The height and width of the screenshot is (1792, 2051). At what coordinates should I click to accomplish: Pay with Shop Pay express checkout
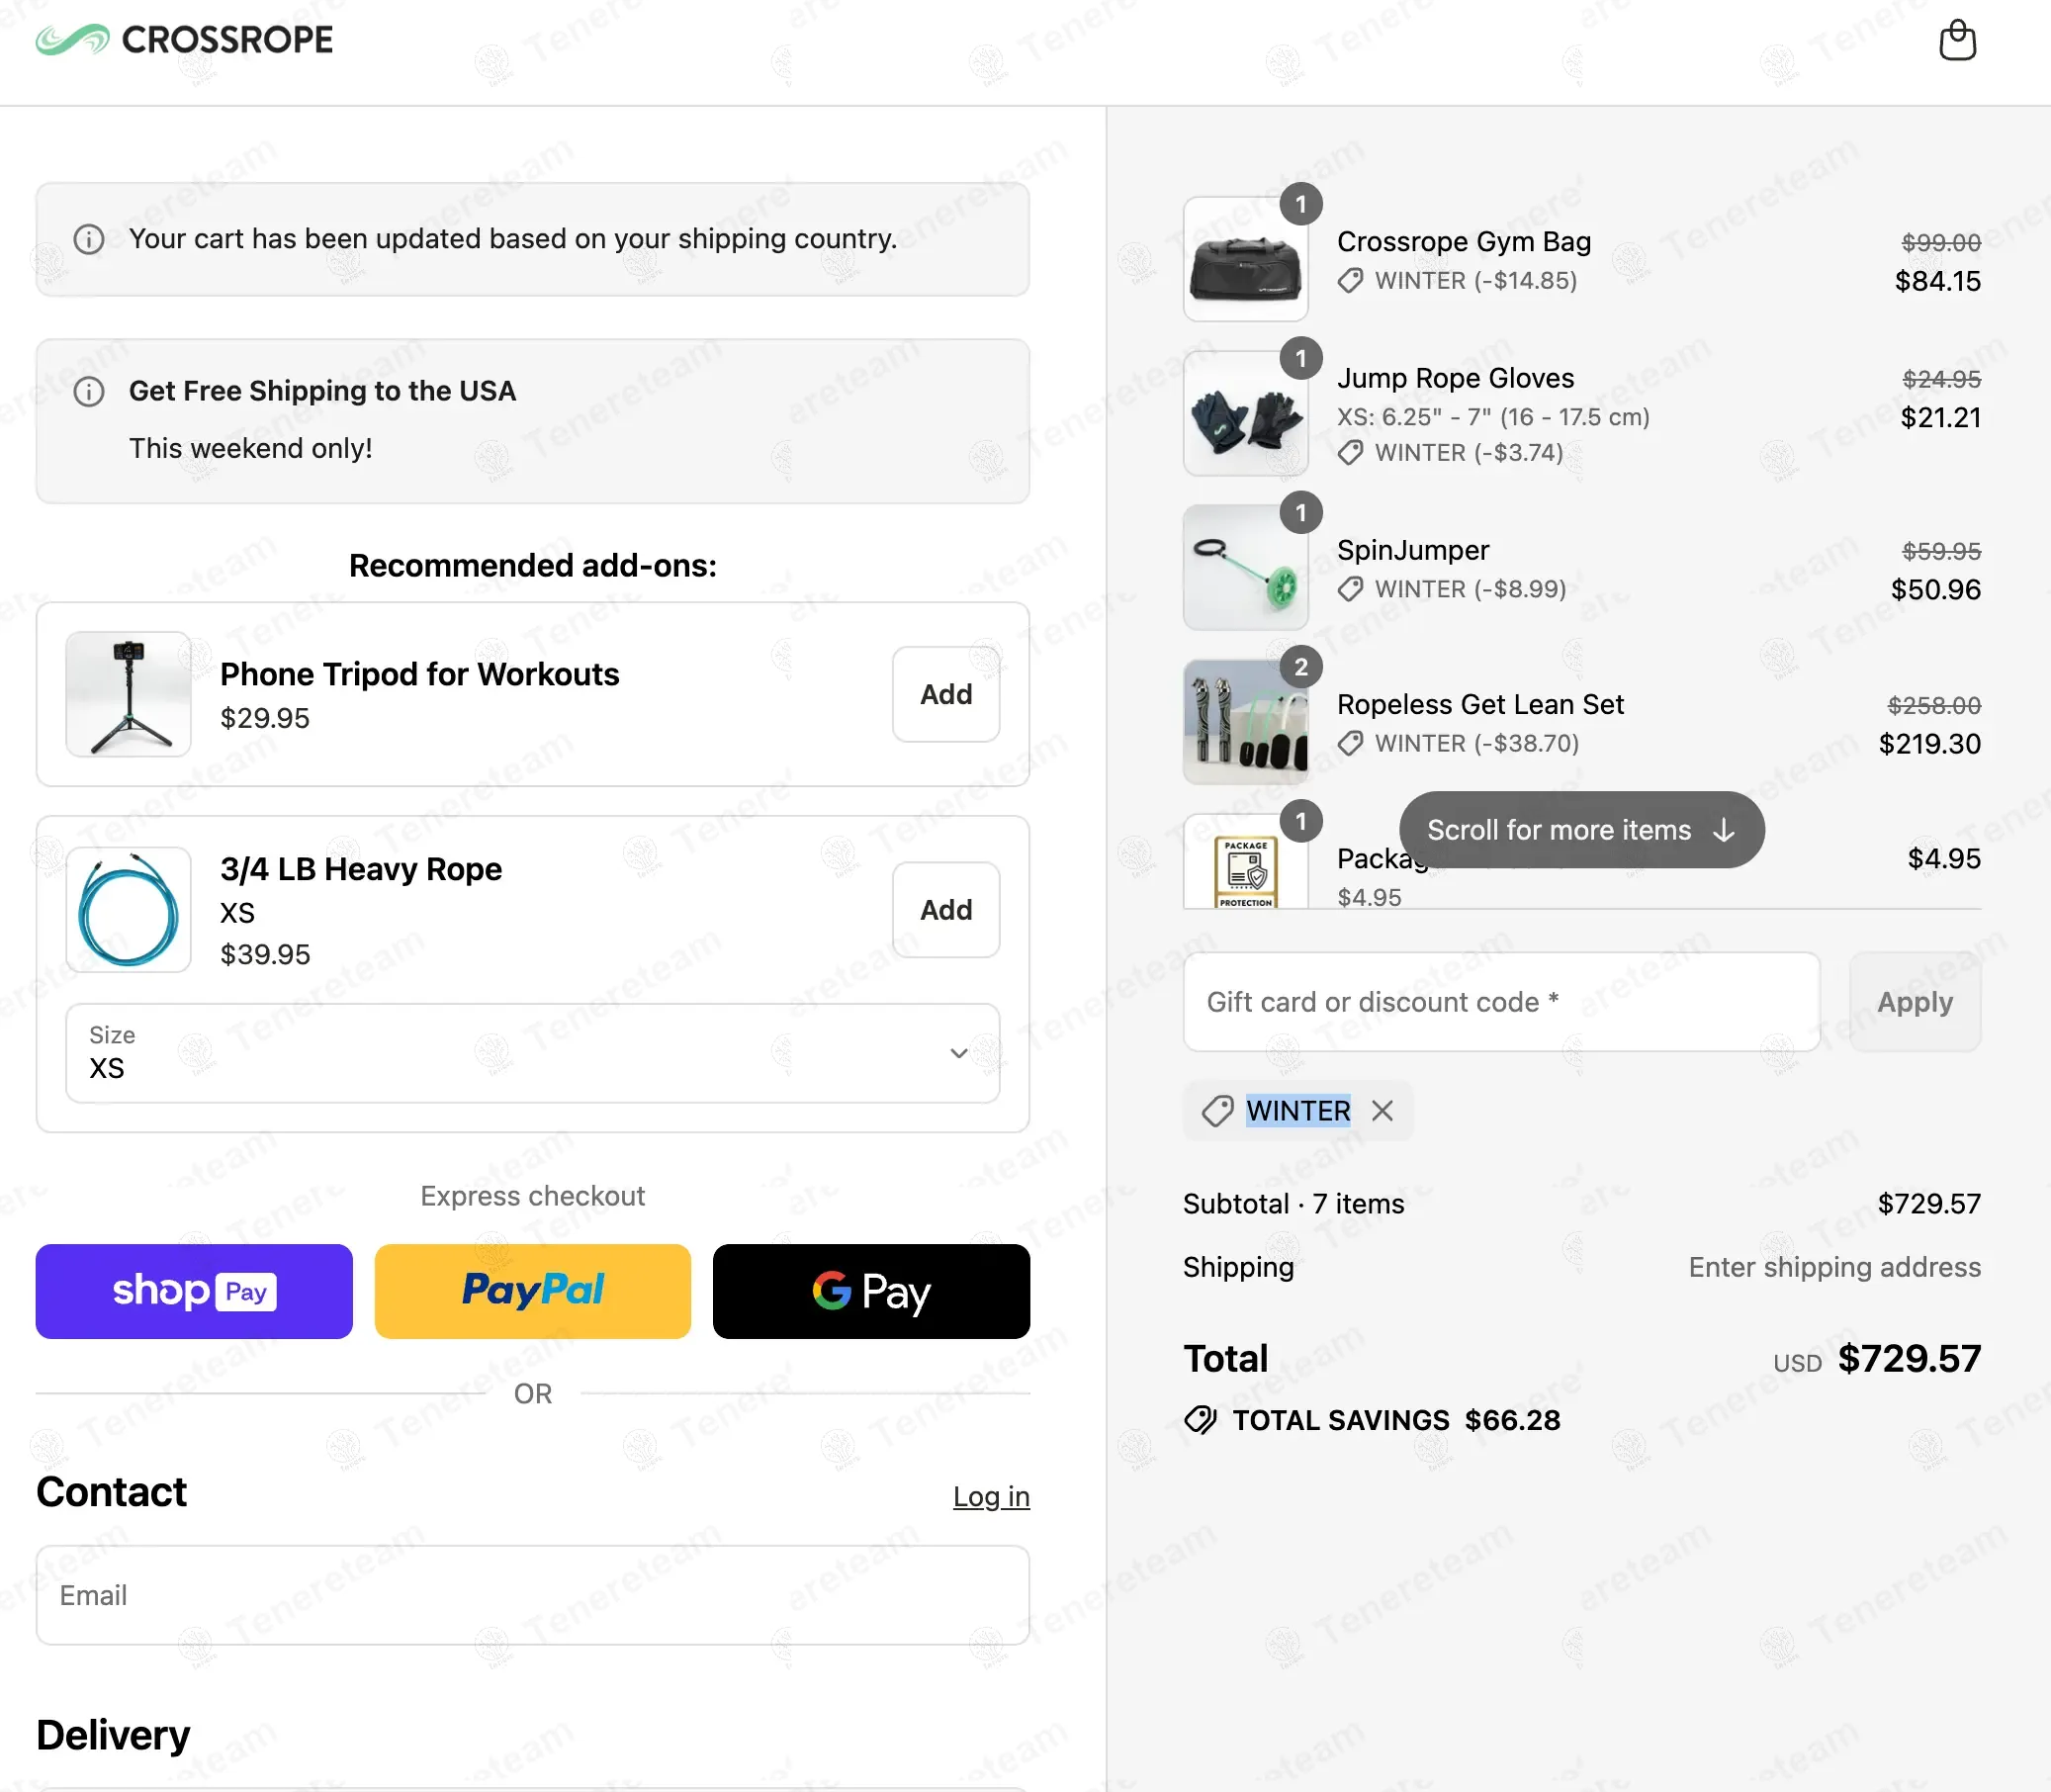(x=194, y=1291)
